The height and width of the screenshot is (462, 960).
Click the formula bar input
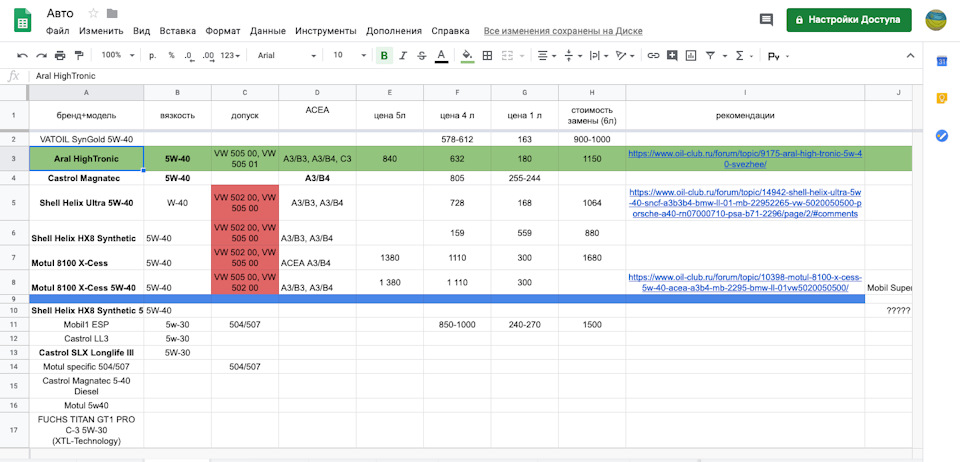[478, 76]
